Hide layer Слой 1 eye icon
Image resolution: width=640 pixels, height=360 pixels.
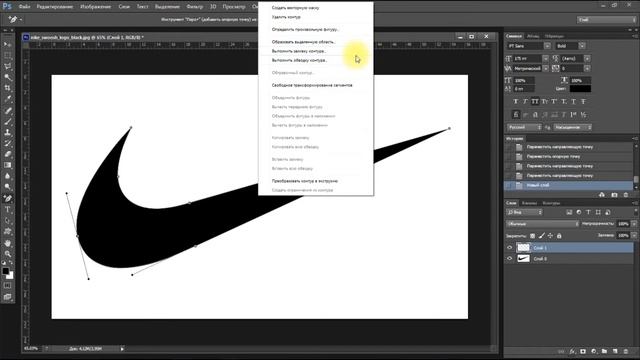coord(509,248)
